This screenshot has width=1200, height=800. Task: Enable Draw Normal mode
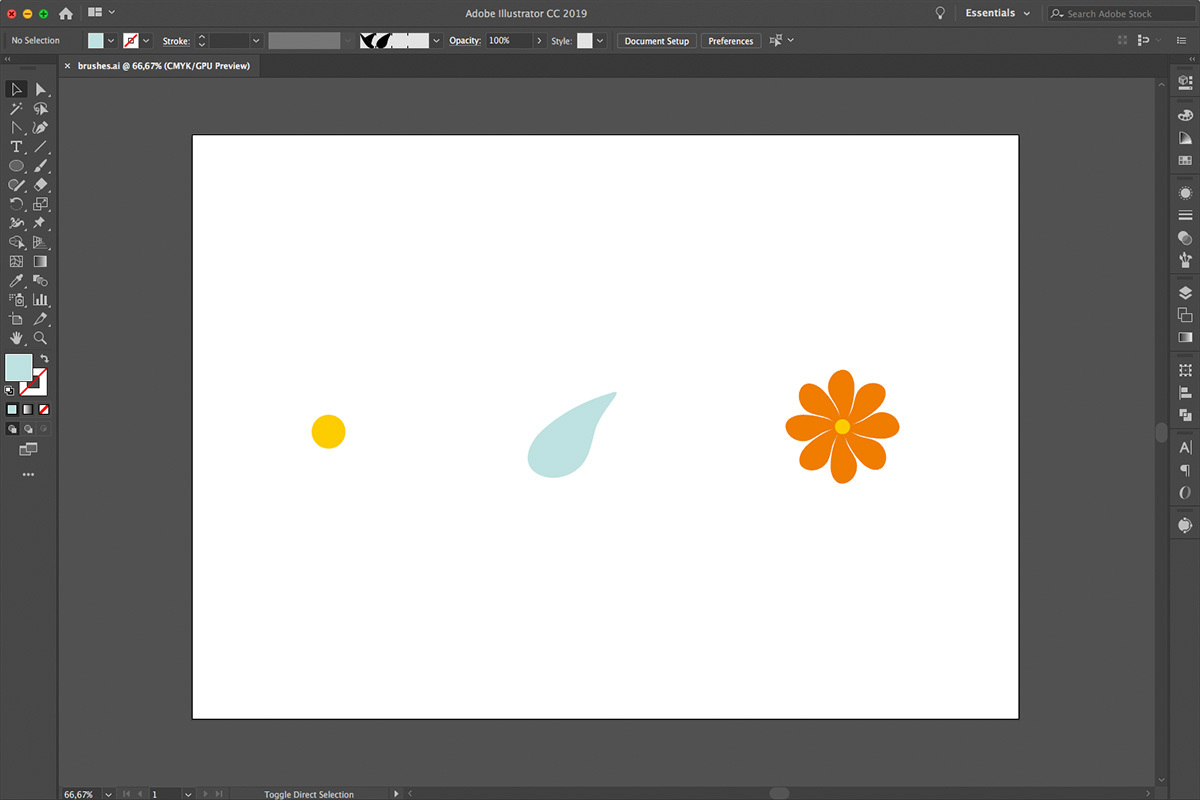12,428
